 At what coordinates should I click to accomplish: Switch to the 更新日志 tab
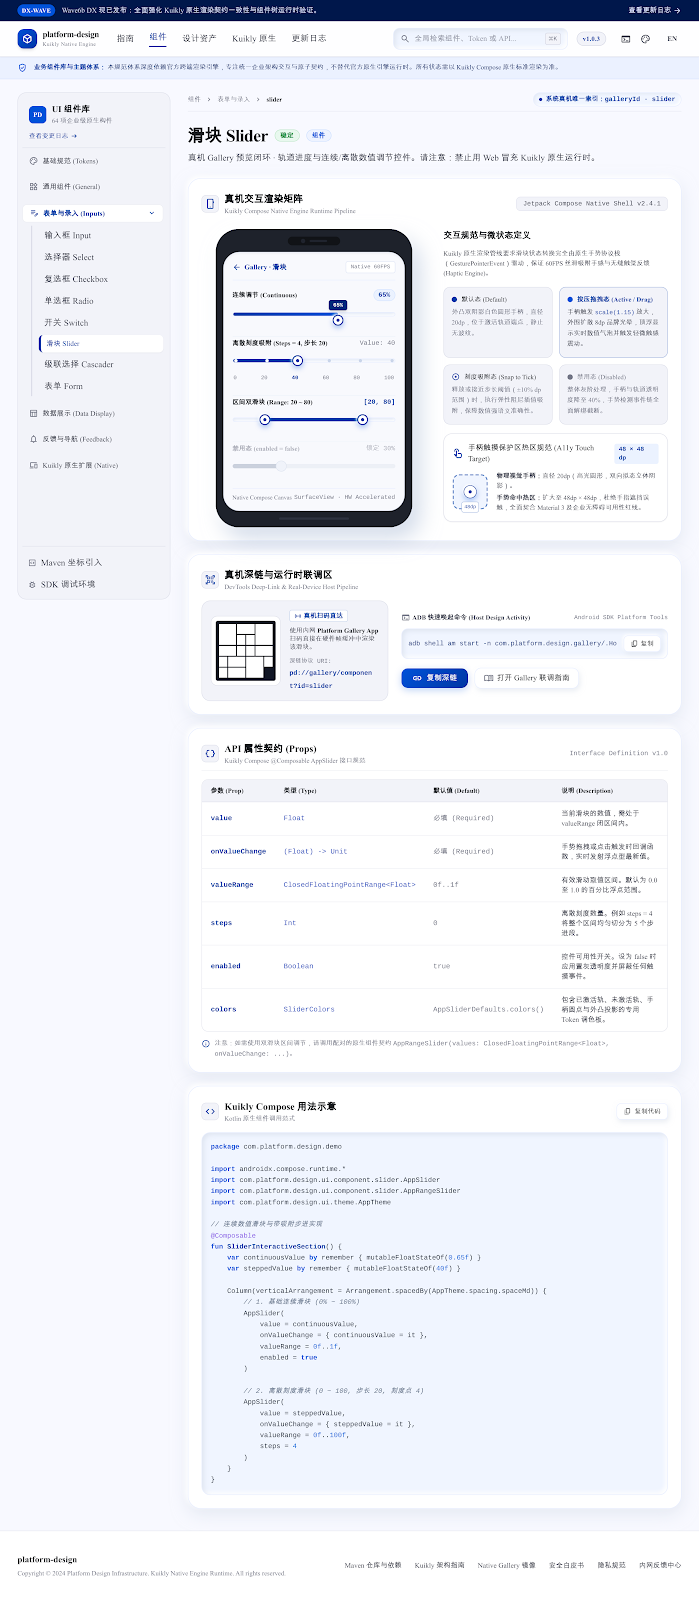tap(309, 38)
